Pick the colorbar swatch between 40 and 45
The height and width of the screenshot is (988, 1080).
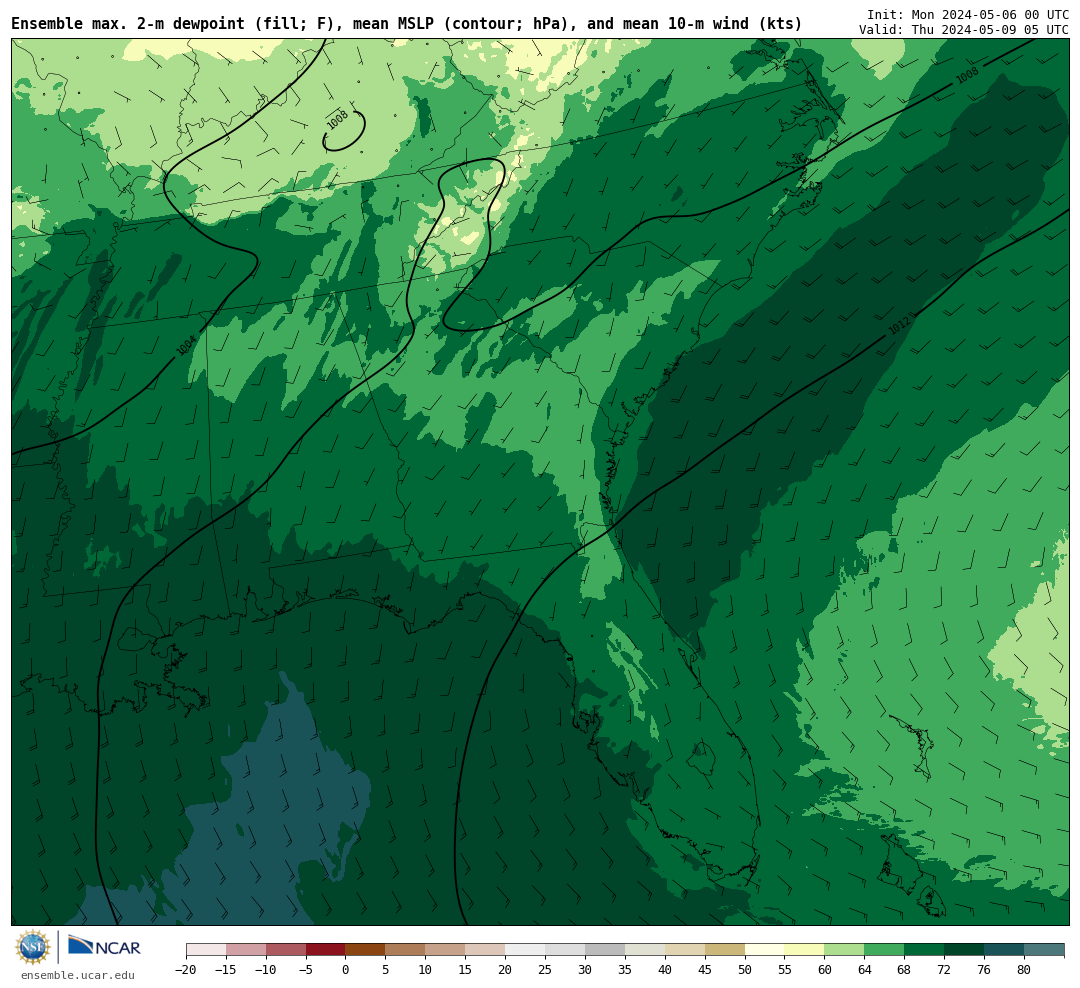(684, 950)
